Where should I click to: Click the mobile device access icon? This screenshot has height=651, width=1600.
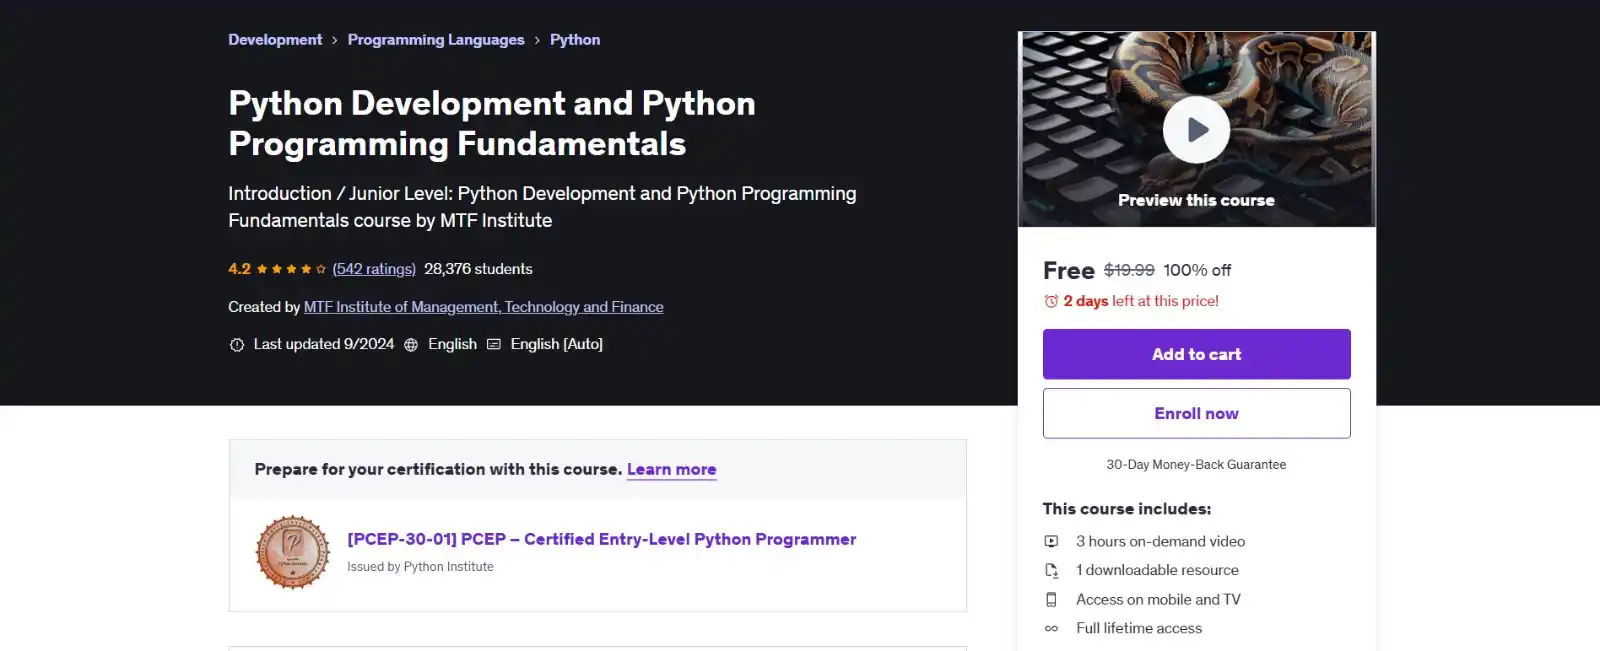pos(1051,599)
